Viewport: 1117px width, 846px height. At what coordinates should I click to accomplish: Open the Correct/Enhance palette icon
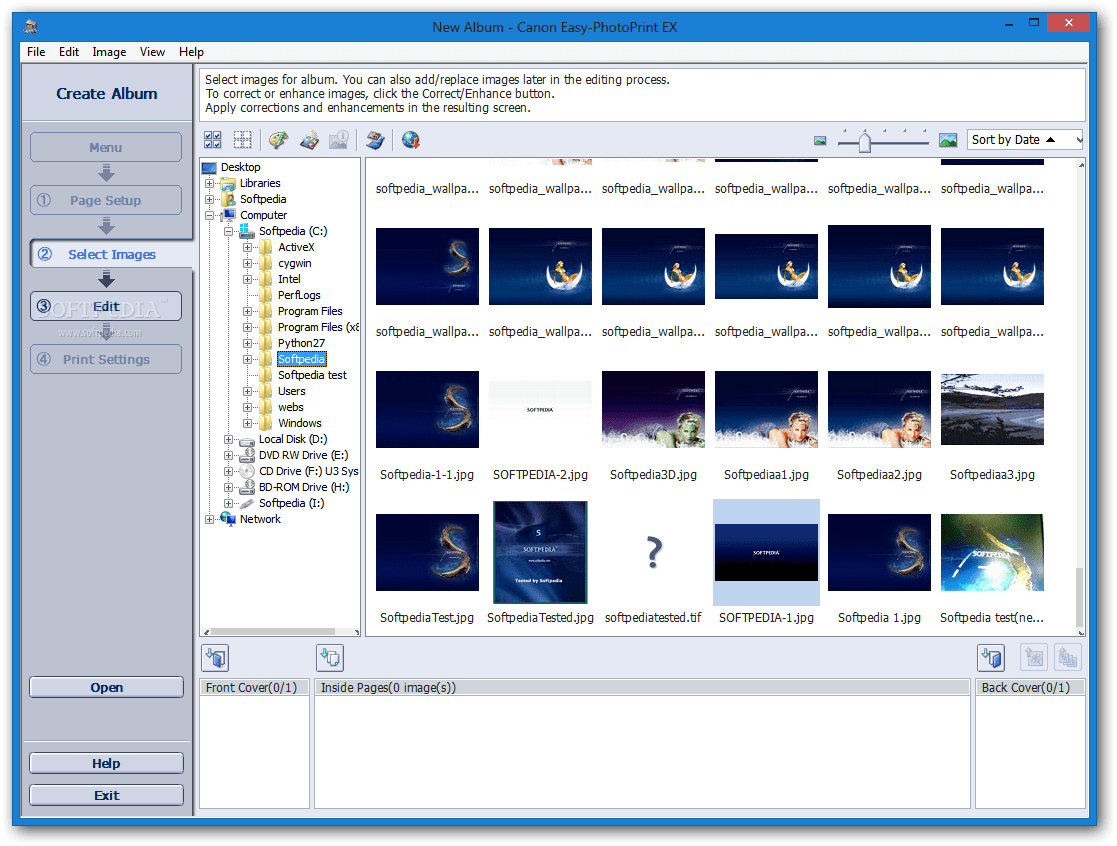coord(279,140)
